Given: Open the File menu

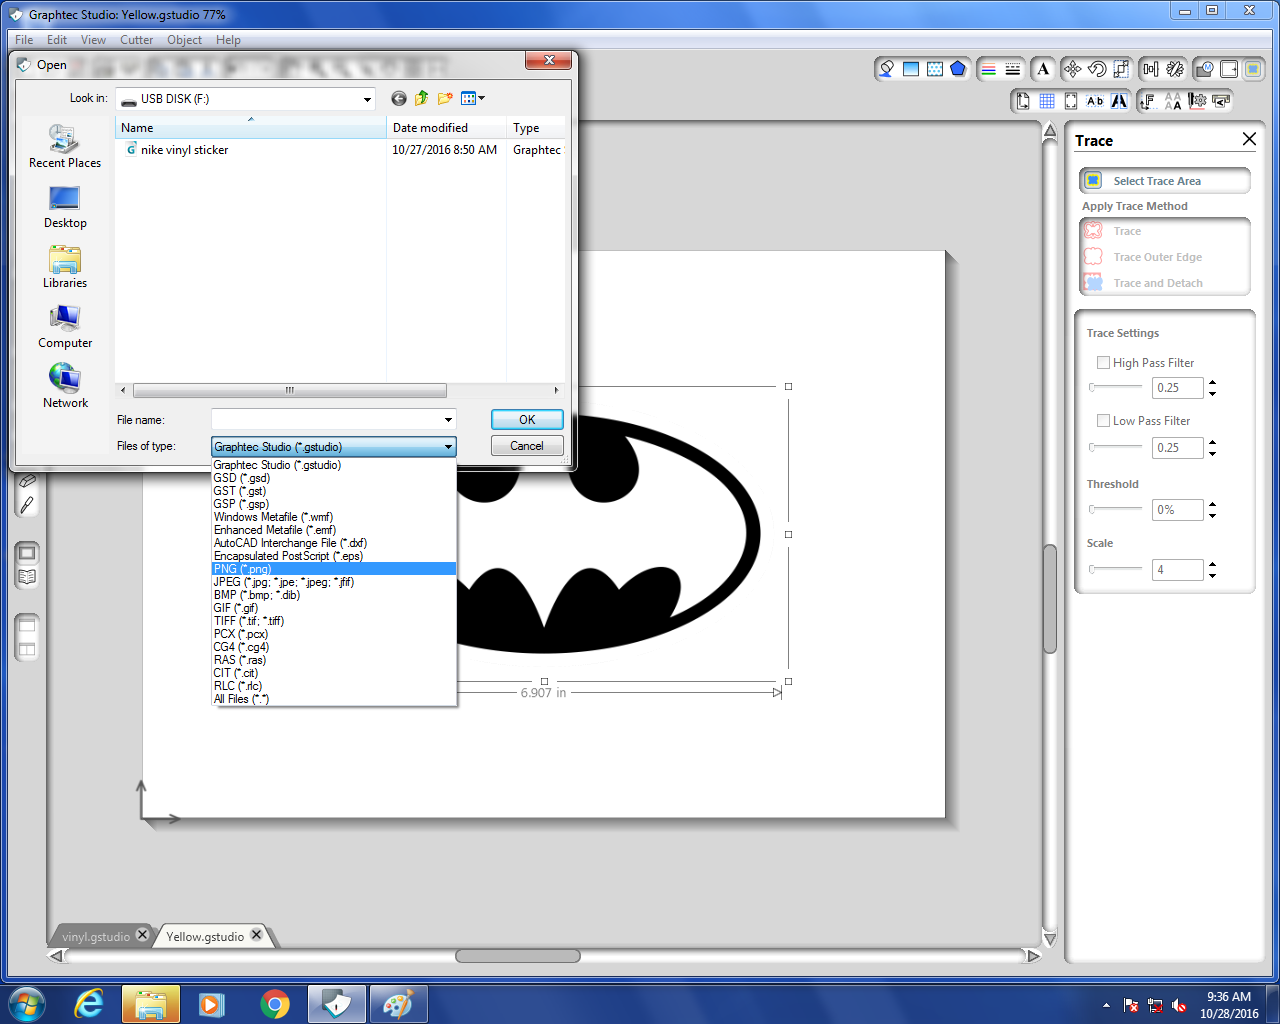Looking at the screenshot, I should tap(24, 40).
